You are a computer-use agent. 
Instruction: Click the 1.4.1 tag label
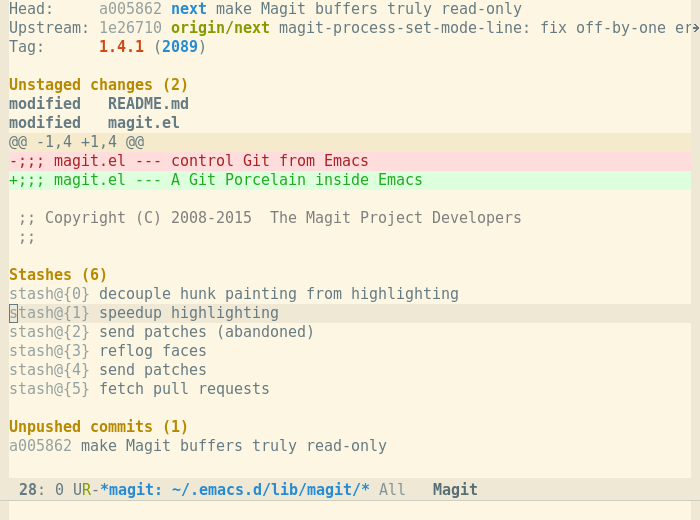[121, 47]
